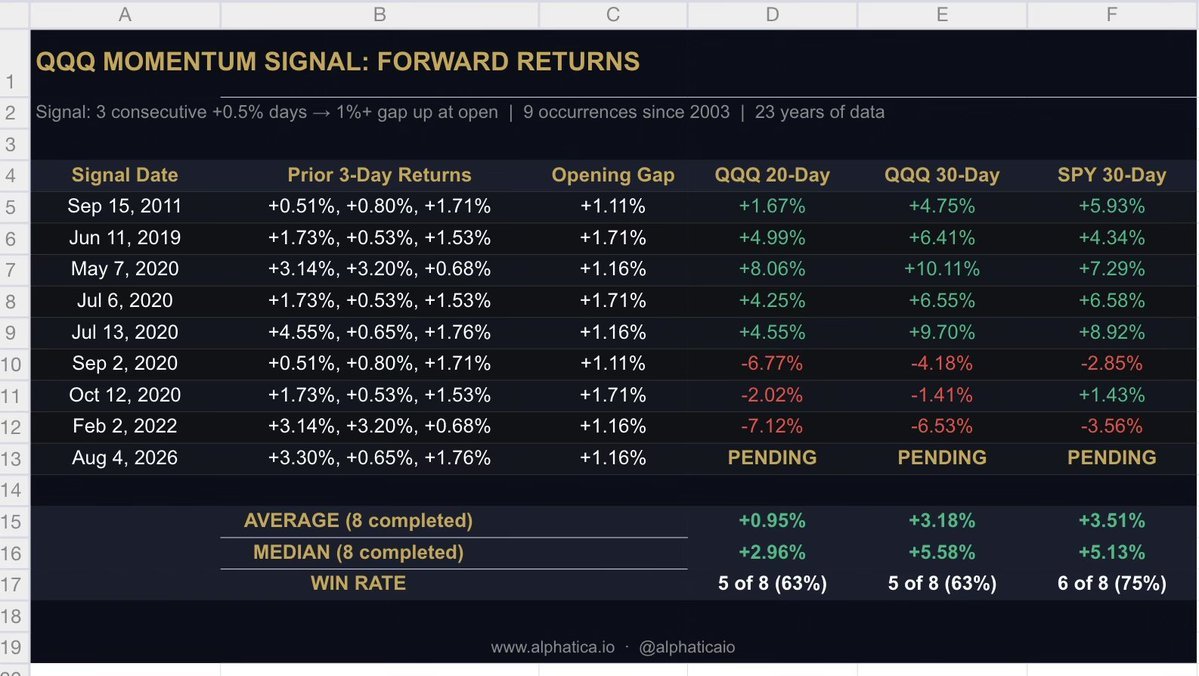
Task: Click the '+8.92%' SPY 30-Day value
Action: point(1112,333)
